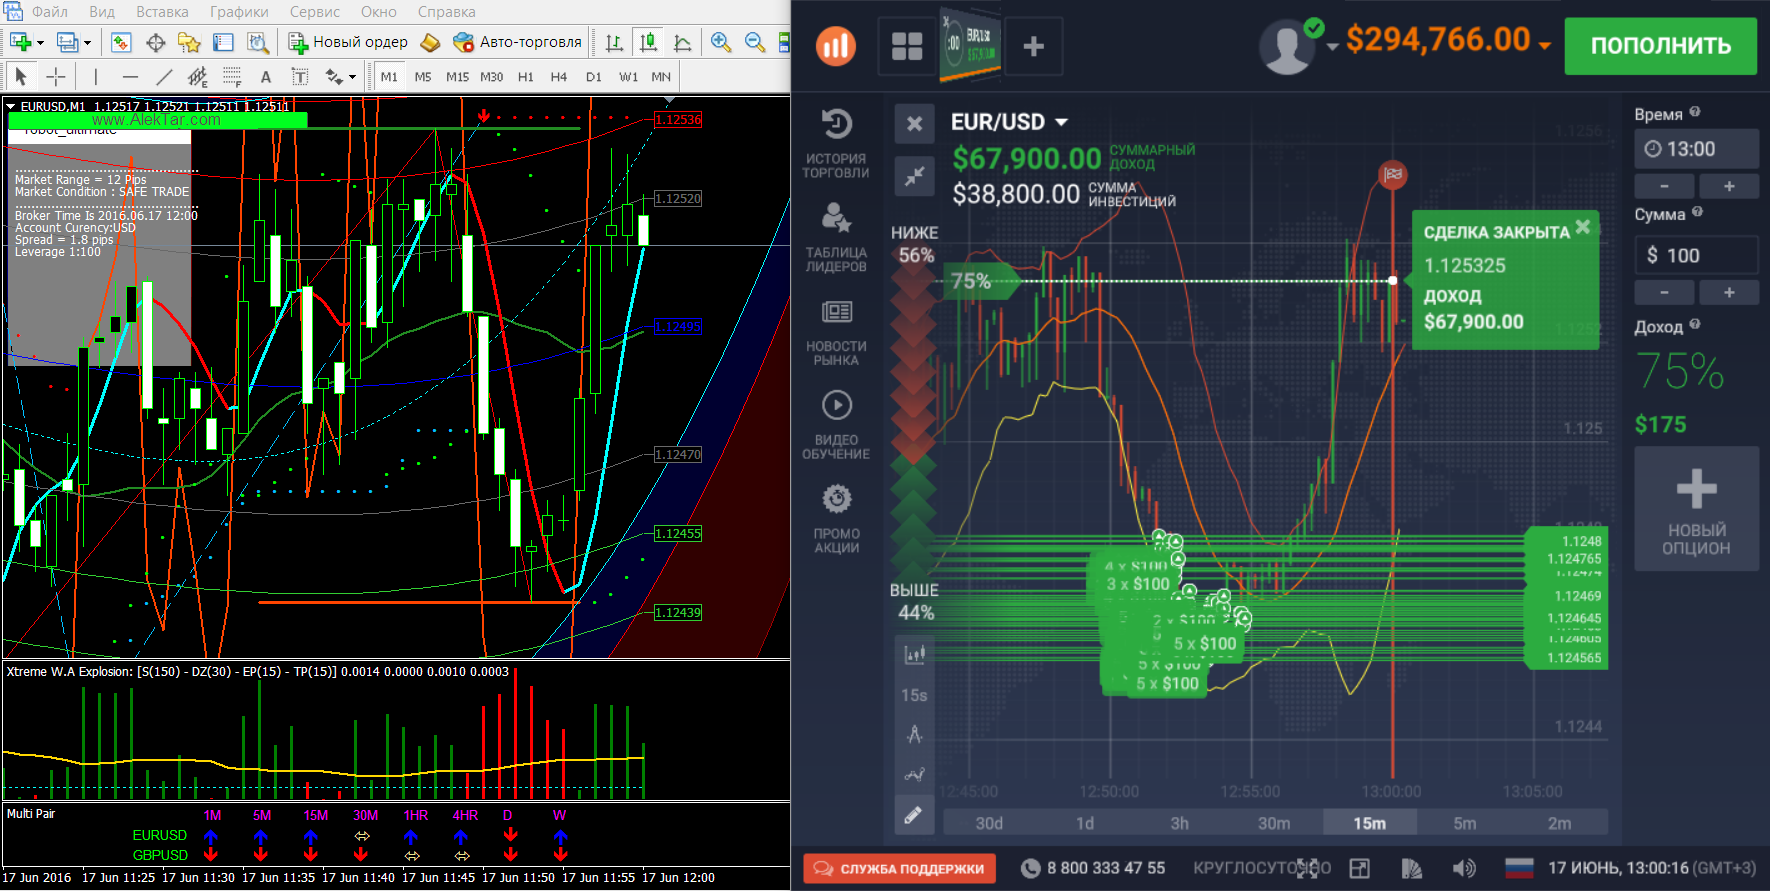The image size is (1770, 891).
Task: Open the chart type candlestick icon above 15s
Action: pos(914,655)
